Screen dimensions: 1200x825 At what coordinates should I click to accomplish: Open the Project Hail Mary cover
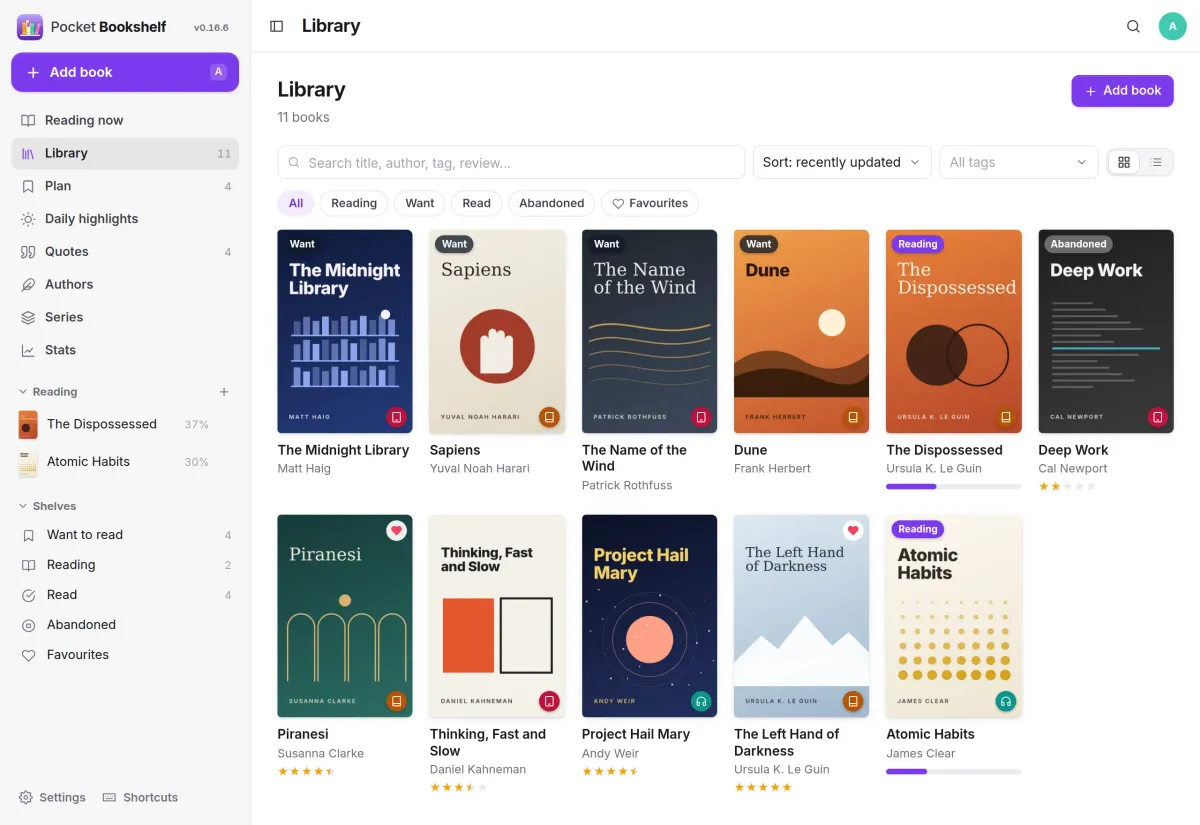pos(649,616)
